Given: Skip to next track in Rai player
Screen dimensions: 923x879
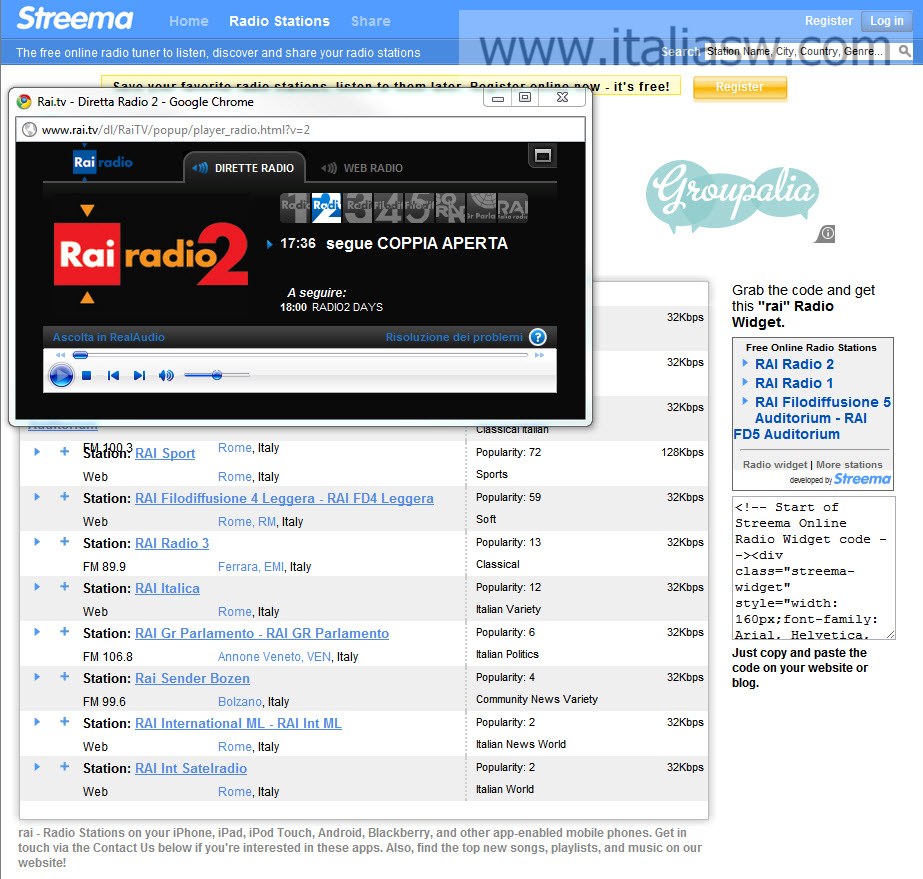Looking at the screenshot, I should click(x=140, y=376).
